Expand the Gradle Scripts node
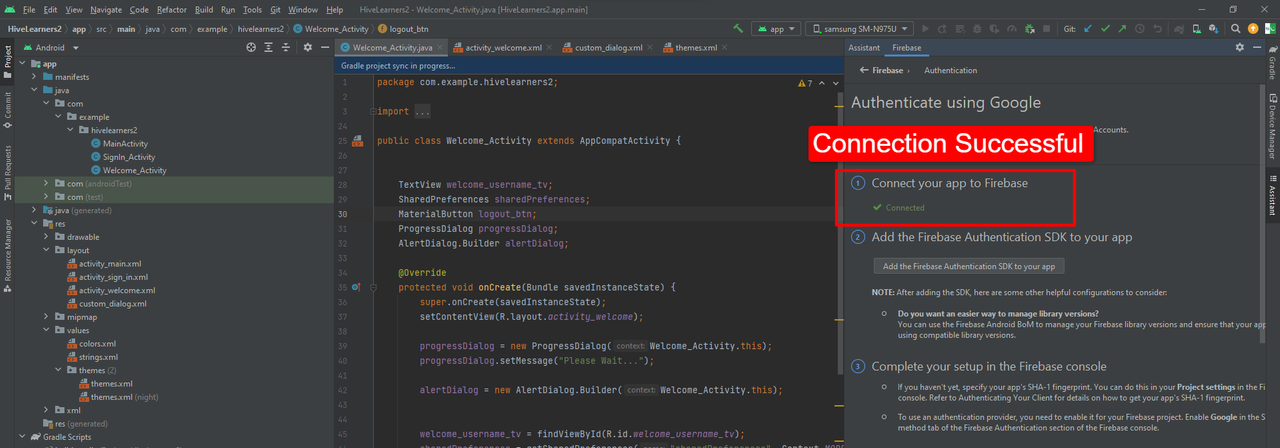This screenshot has height=448, width=1280. [x=22, y=437]
